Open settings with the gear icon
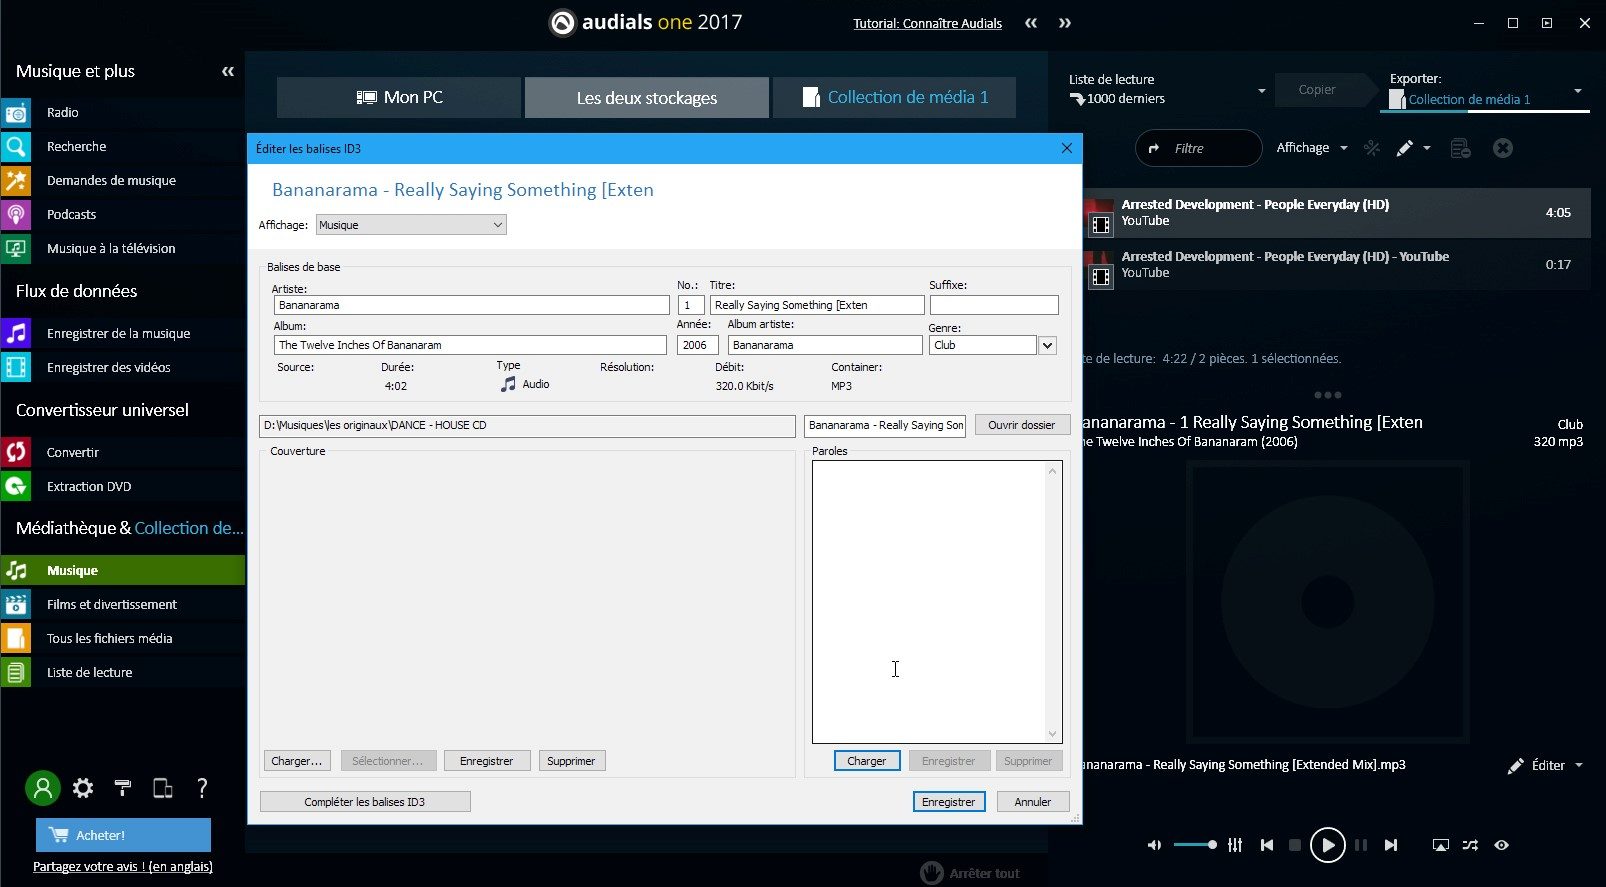Screen dimensions: 1606x887 click(83, 788)
